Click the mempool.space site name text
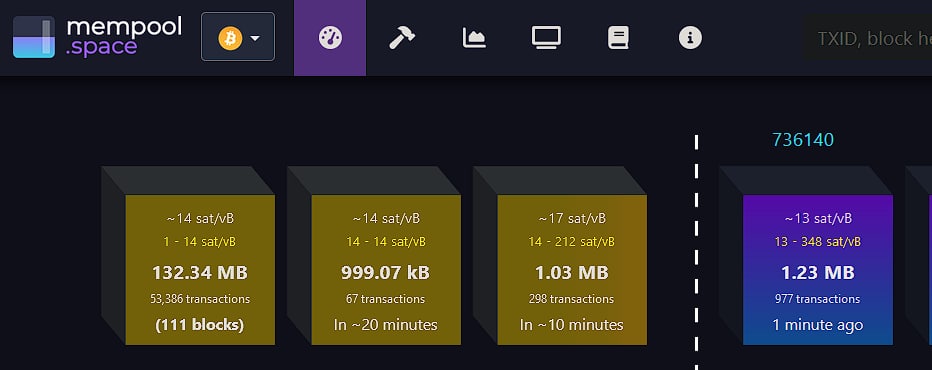 tap(124, 37)
